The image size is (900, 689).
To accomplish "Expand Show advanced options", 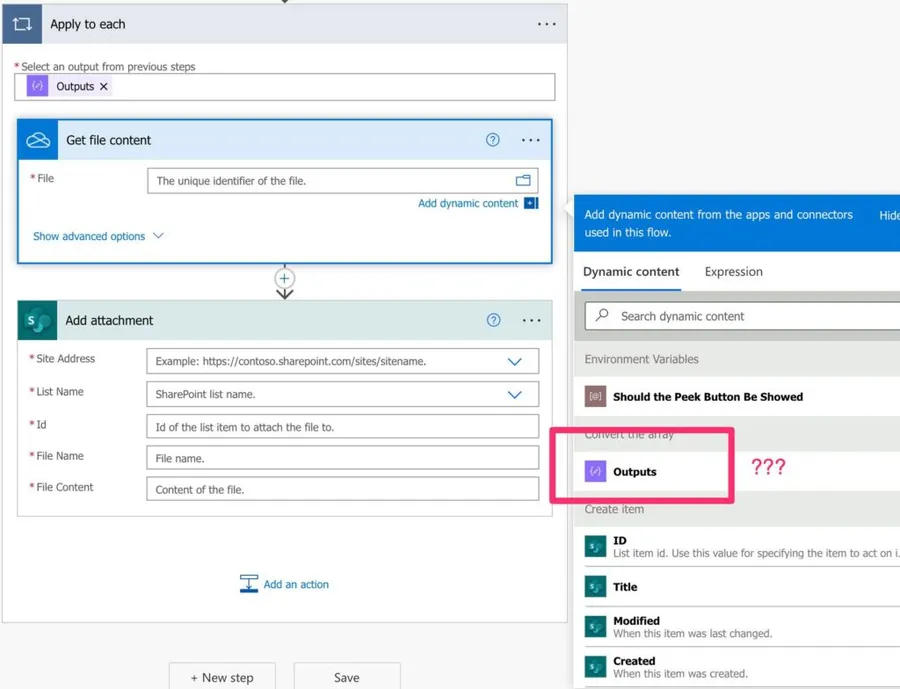I will tap(98, 236).
